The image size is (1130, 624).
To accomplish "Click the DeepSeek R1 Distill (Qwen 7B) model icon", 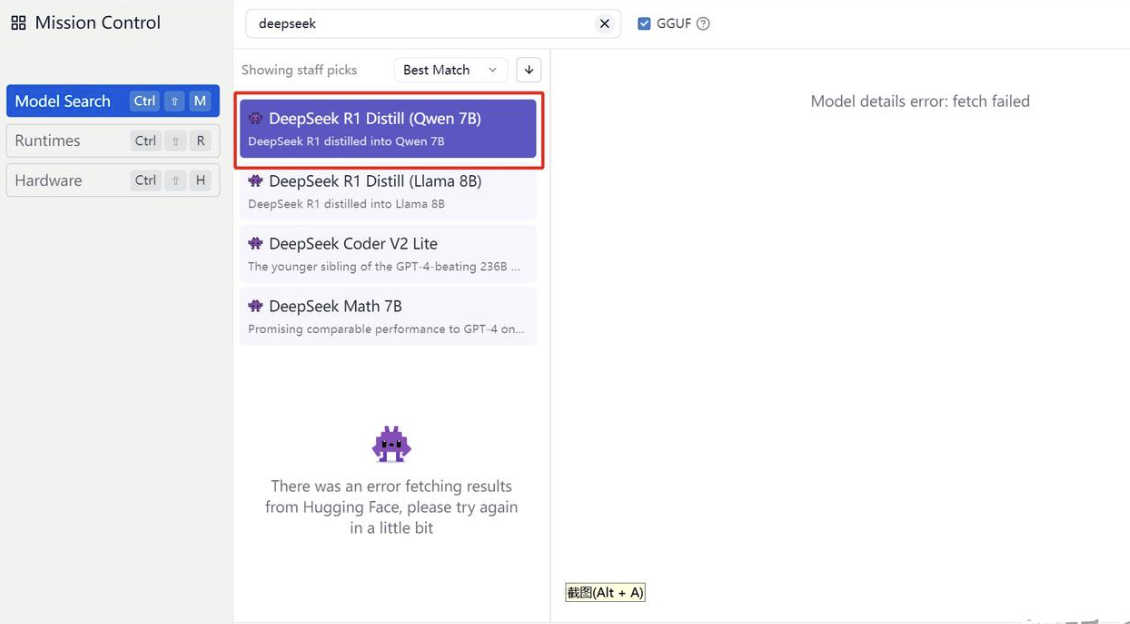I will pos(255,118).
